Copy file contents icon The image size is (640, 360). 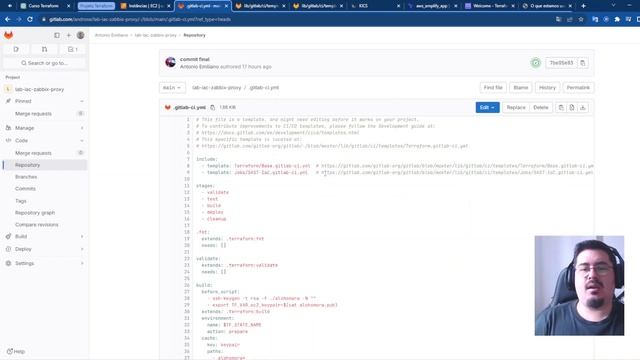point(561,107)
